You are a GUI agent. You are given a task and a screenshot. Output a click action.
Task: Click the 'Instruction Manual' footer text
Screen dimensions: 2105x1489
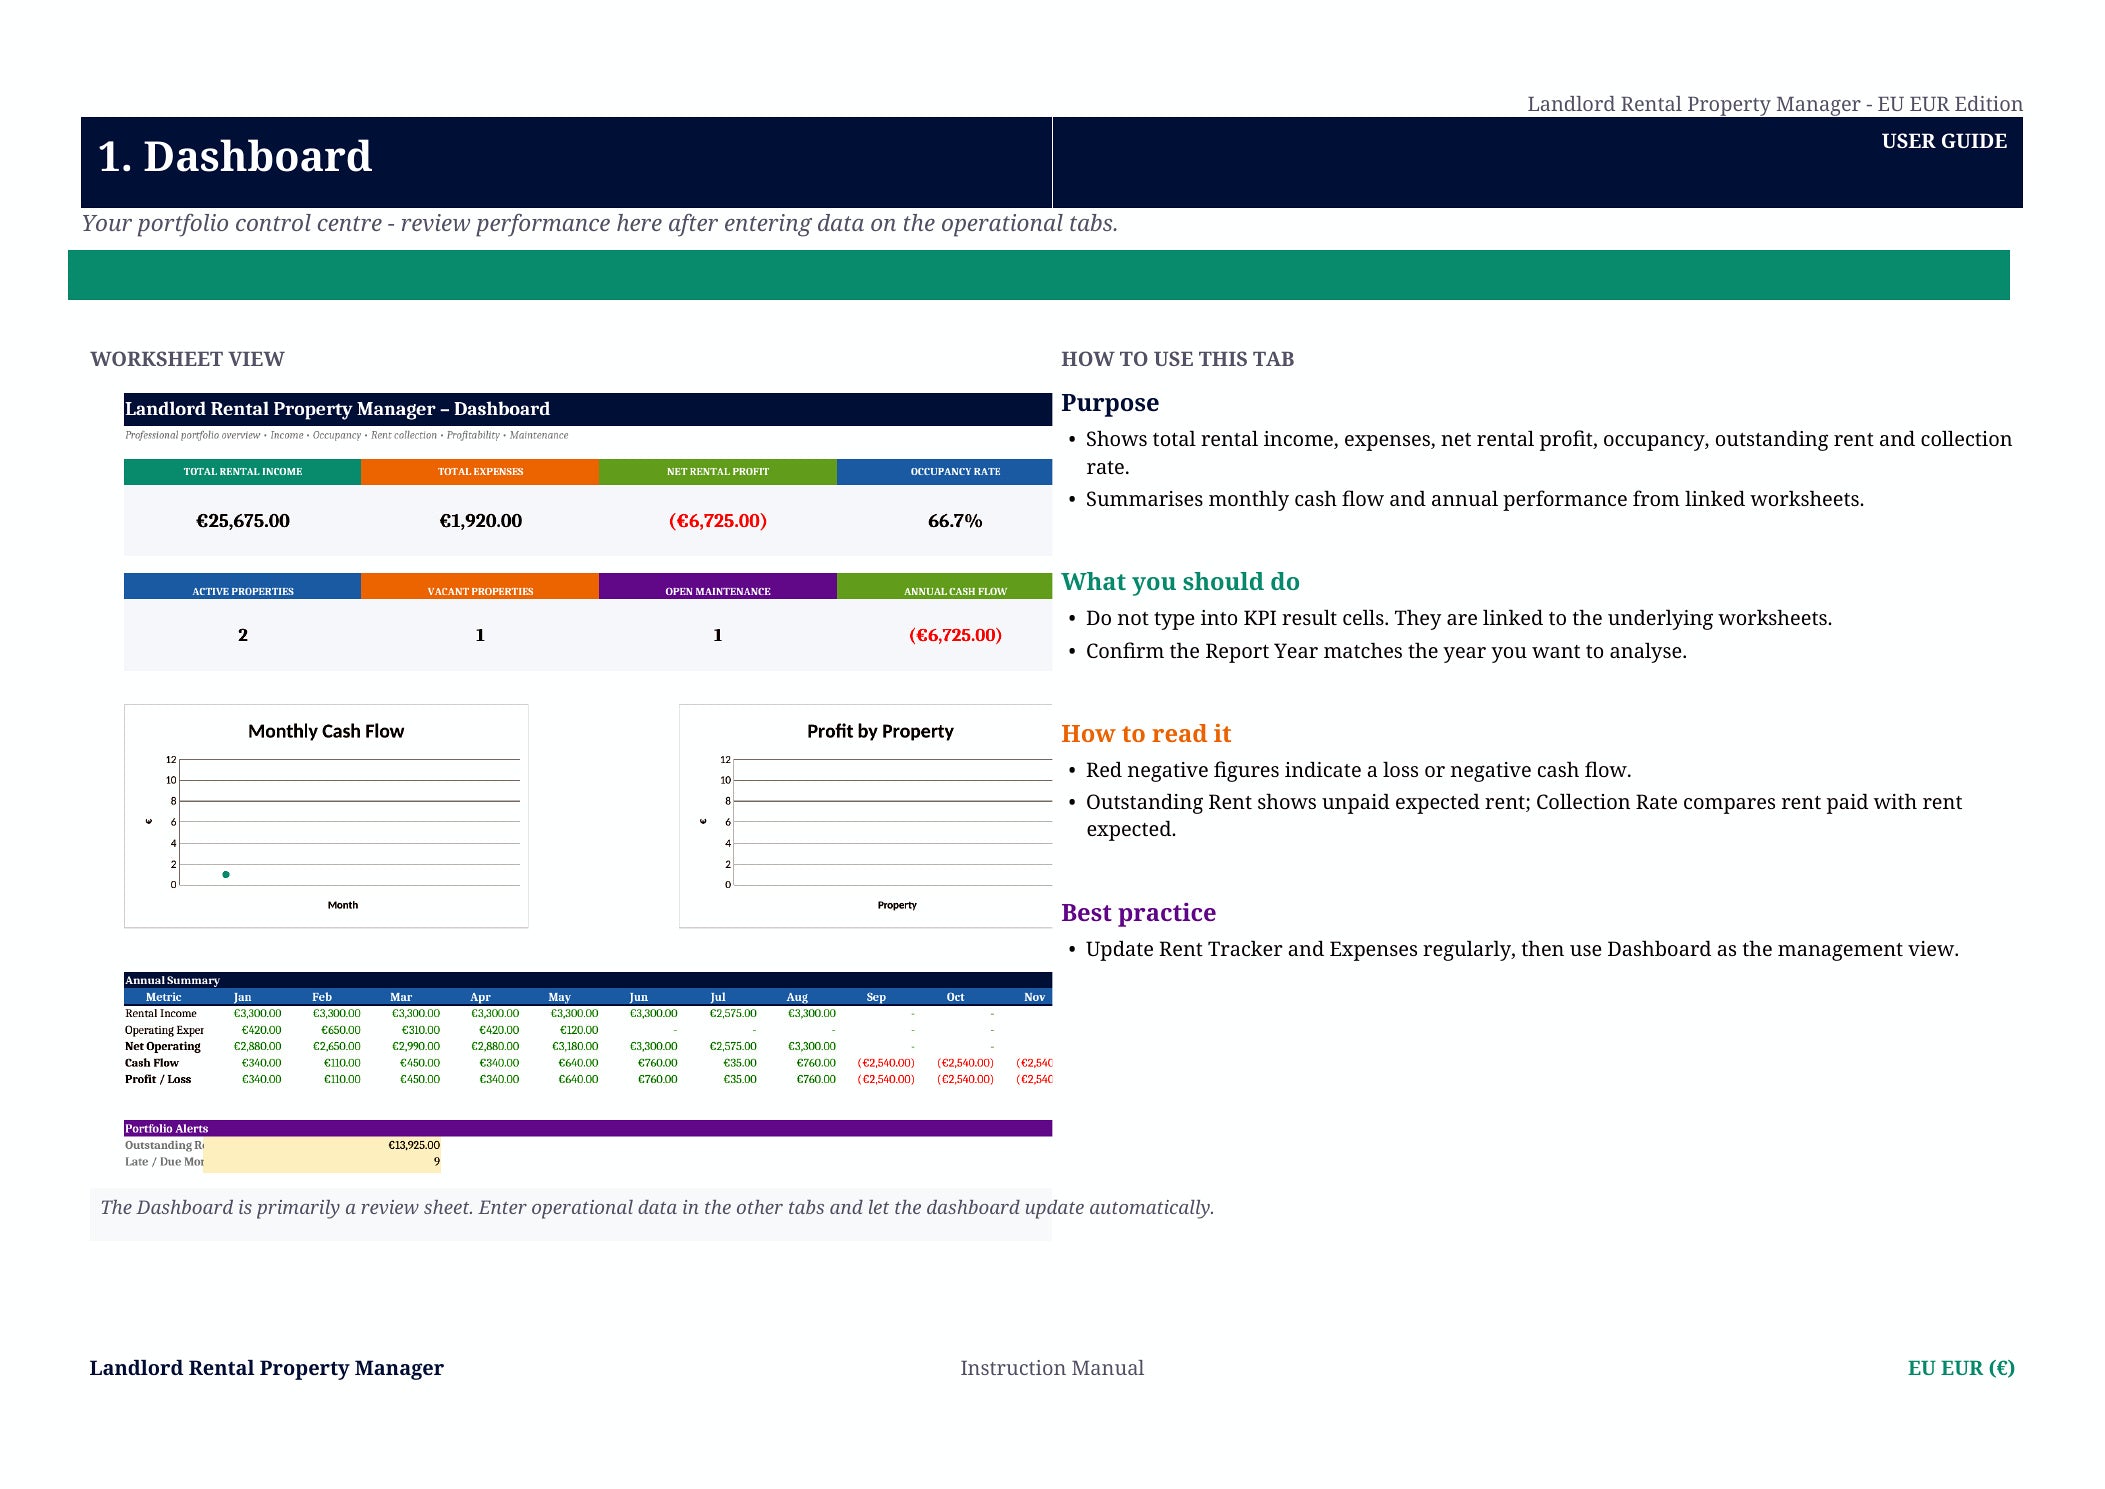1052,1368
